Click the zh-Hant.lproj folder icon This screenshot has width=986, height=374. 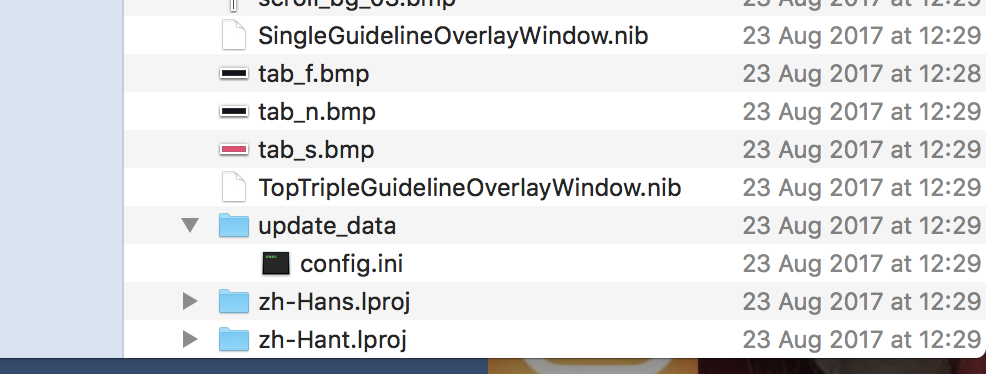tap(234, 339)
